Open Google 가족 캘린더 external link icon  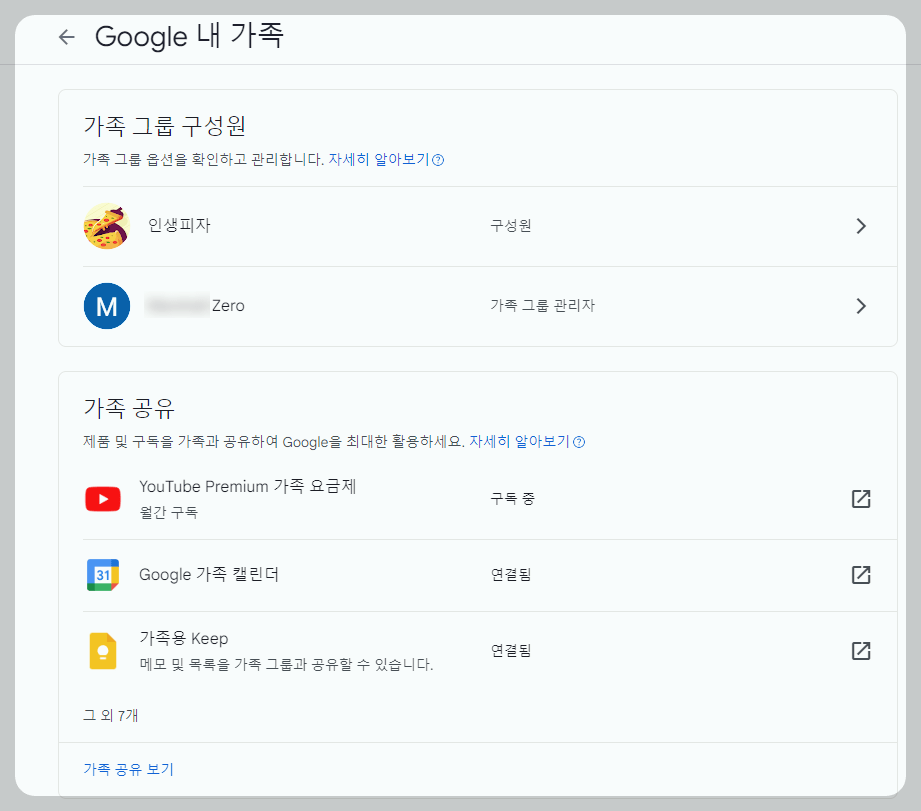(x=861, y=574)
